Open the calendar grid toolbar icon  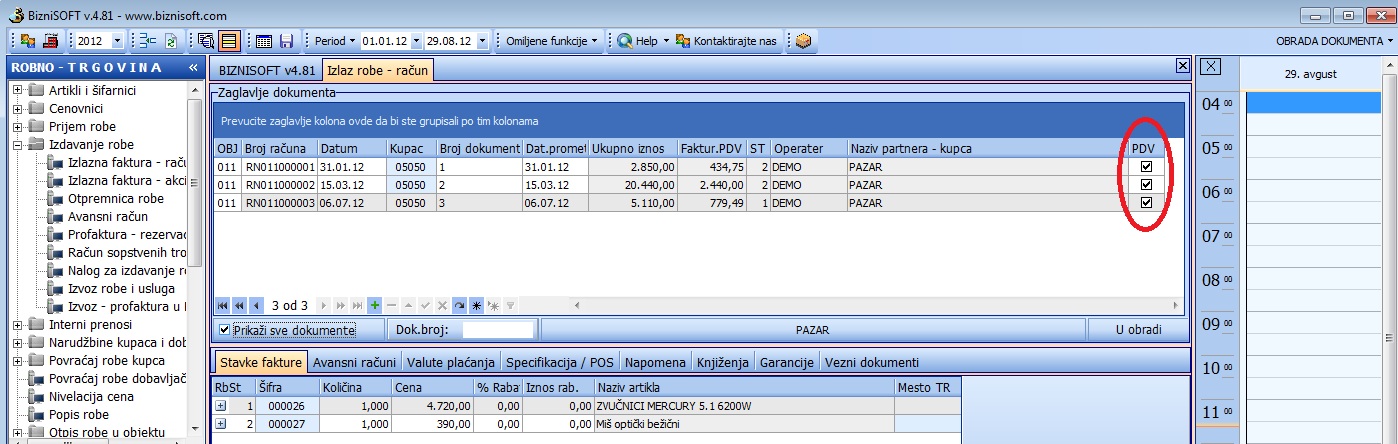[264, 41]
